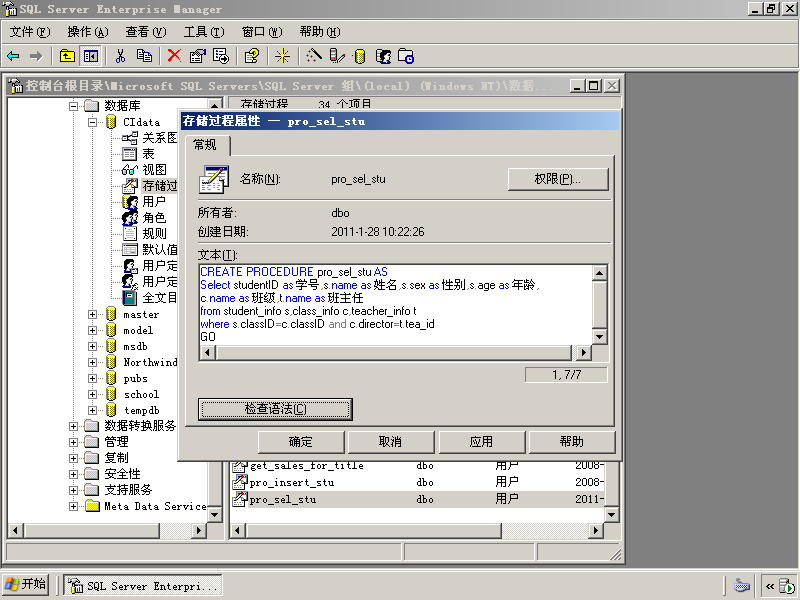
Task: Open the 查看(V) menu
Action: pos(146,32)
